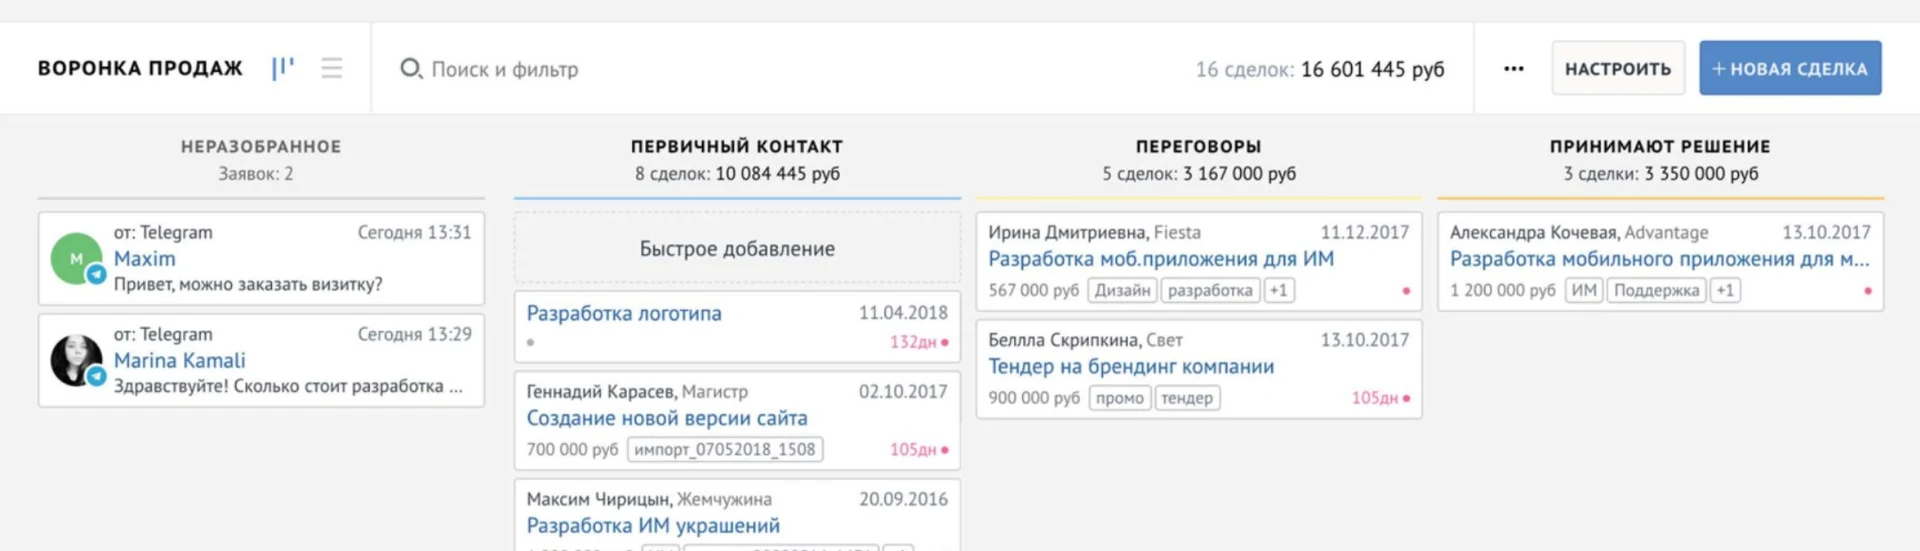Open deal Создание новой версии сайта
The height and width of the screenshot is (551, 1920).
pos(667,418)
